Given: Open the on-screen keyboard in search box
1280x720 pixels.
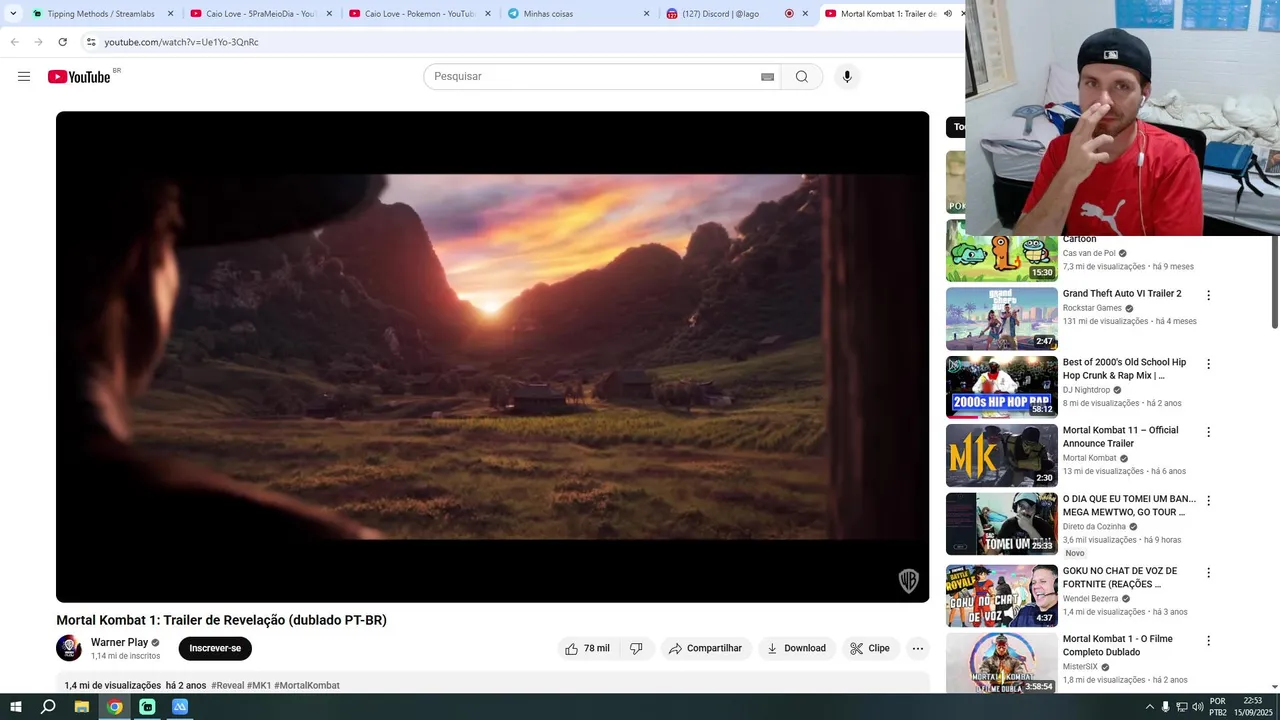Looking at the screenshot, I should (767, 77).
